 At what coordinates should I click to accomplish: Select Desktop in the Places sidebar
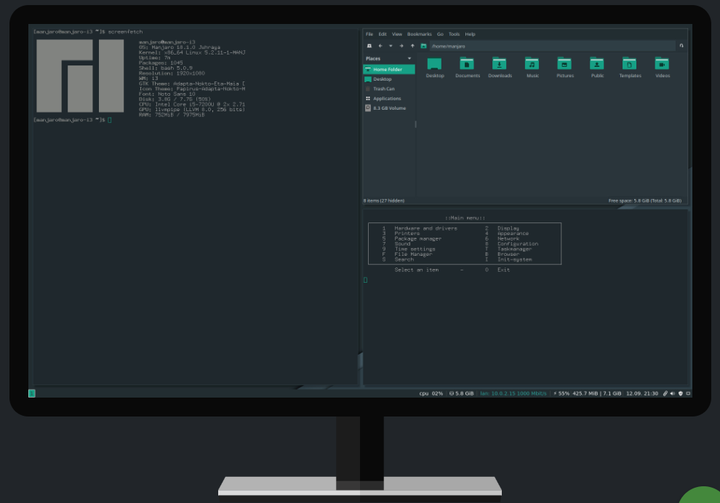tap(389, 79)
